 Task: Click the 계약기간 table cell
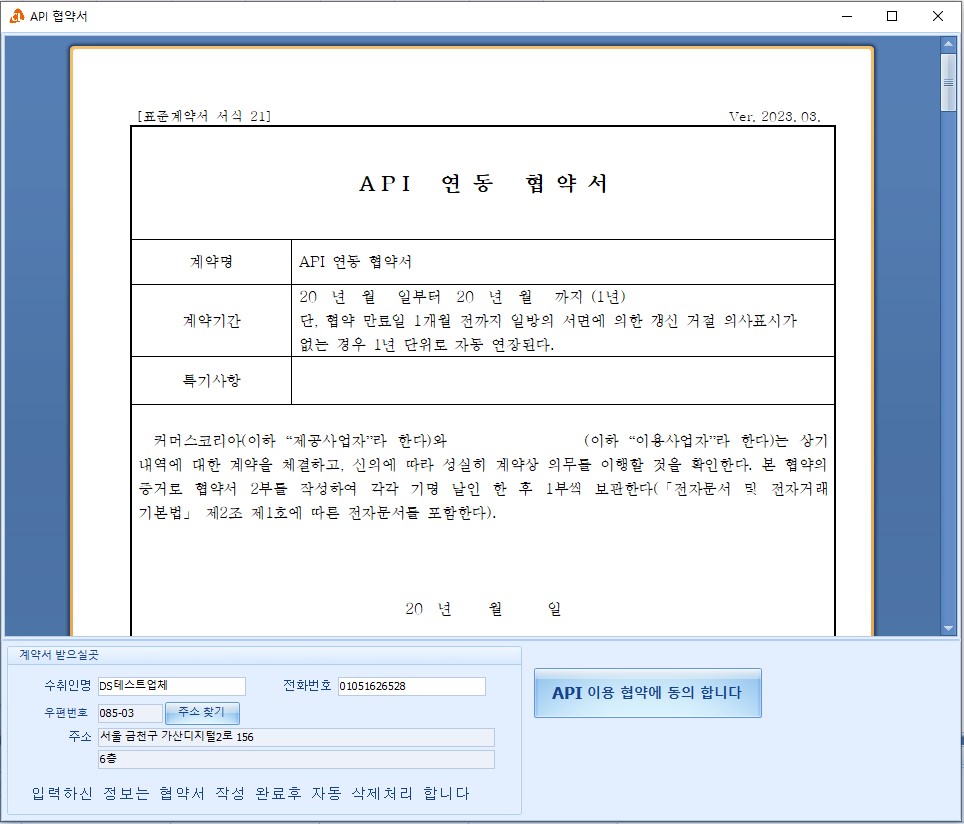211,320
